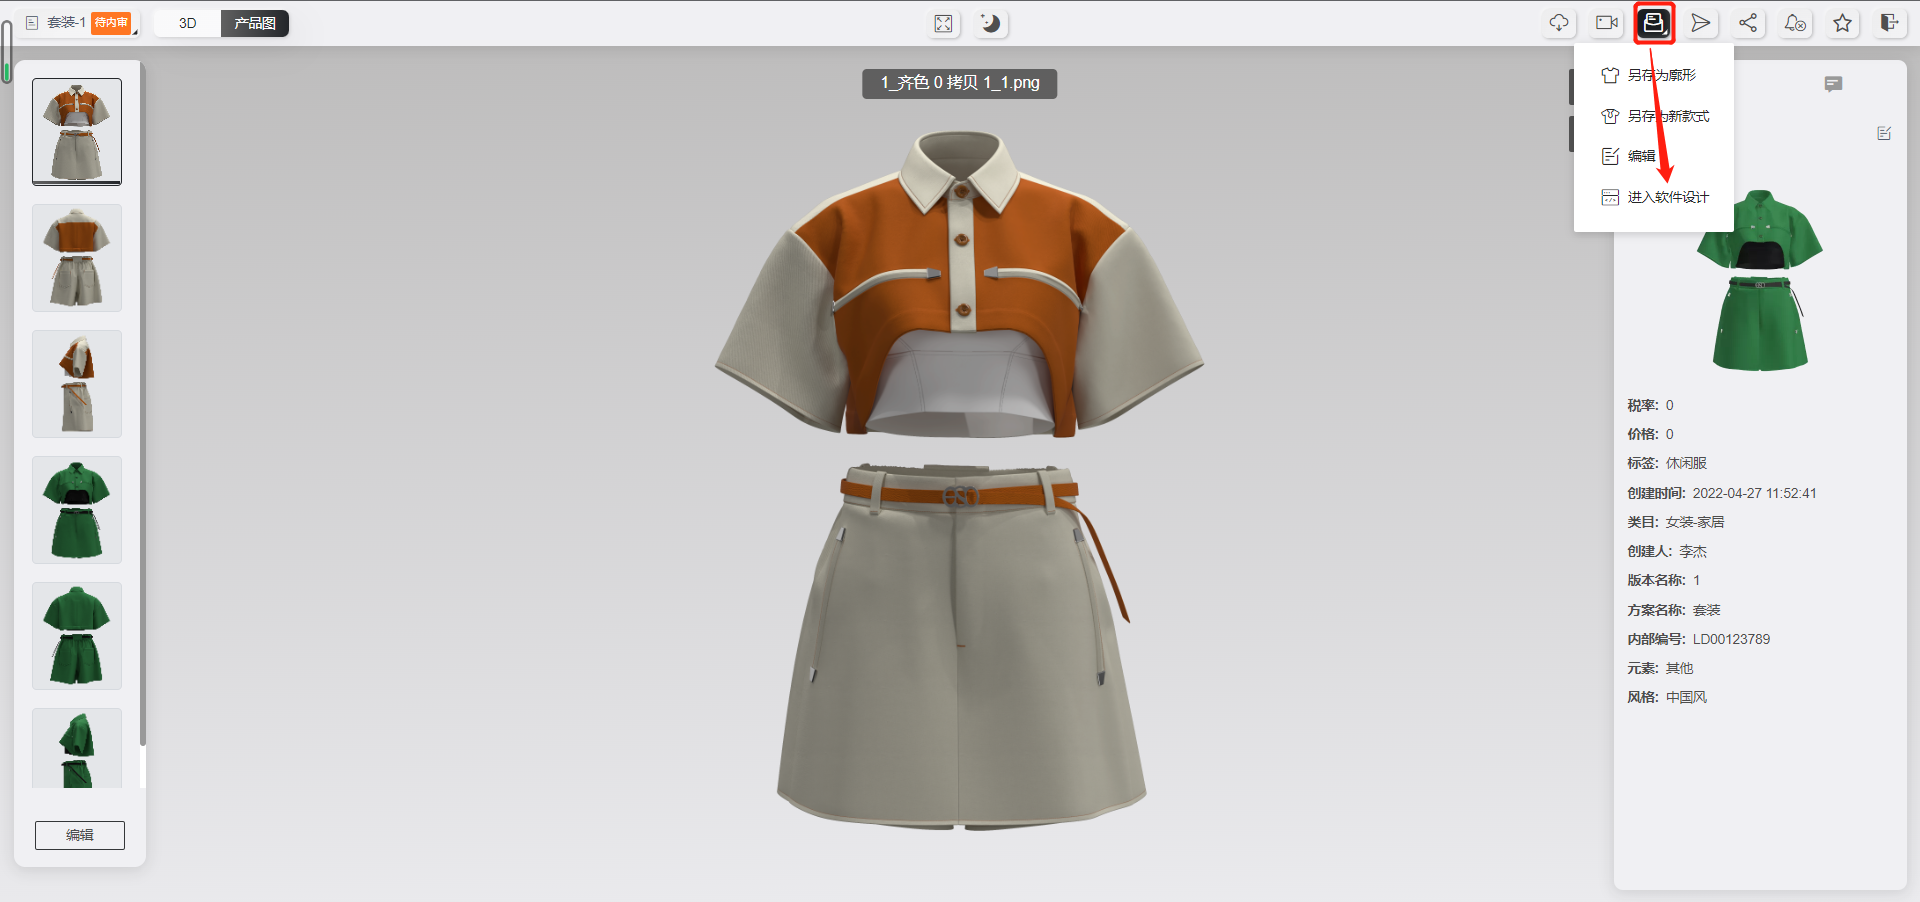Click the thumbnail list vertical scrollbar

[143, 400]
